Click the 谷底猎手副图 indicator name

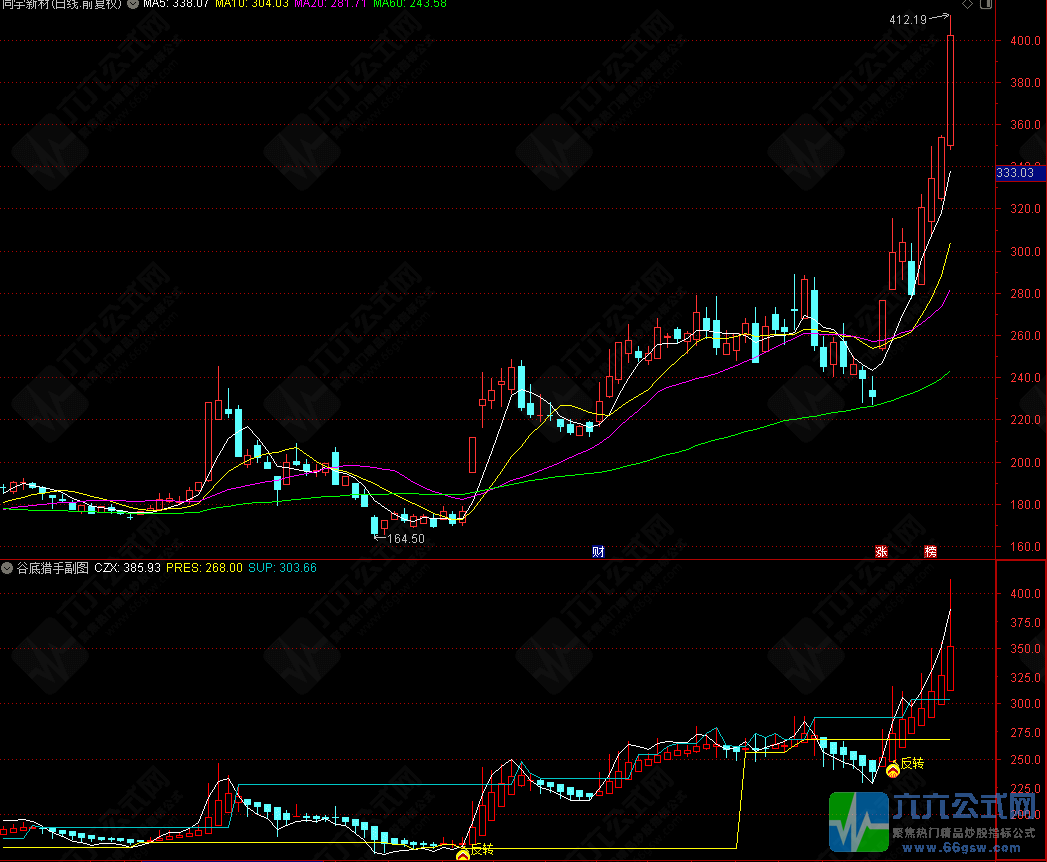pos(53,568)
